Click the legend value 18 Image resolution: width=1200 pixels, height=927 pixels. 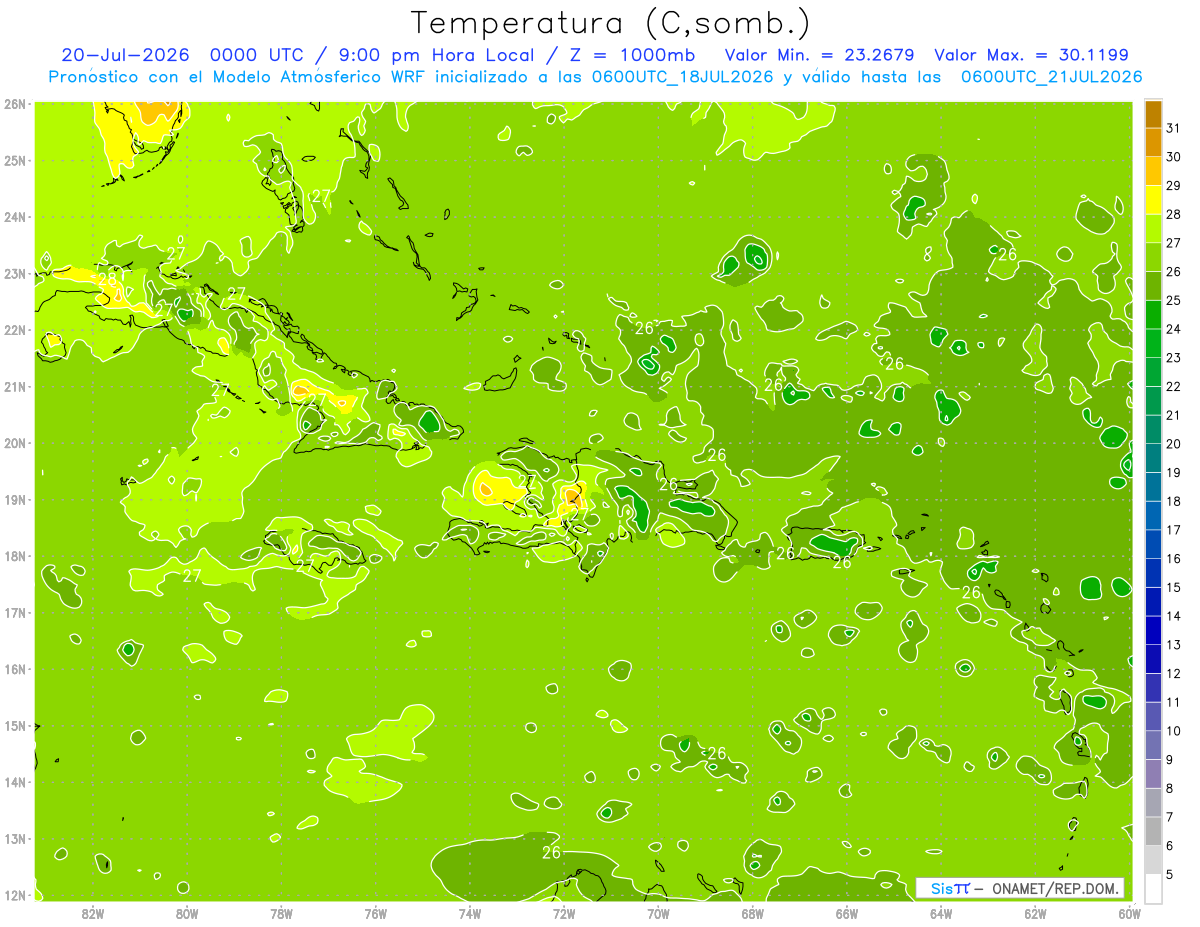[1174, 501]
